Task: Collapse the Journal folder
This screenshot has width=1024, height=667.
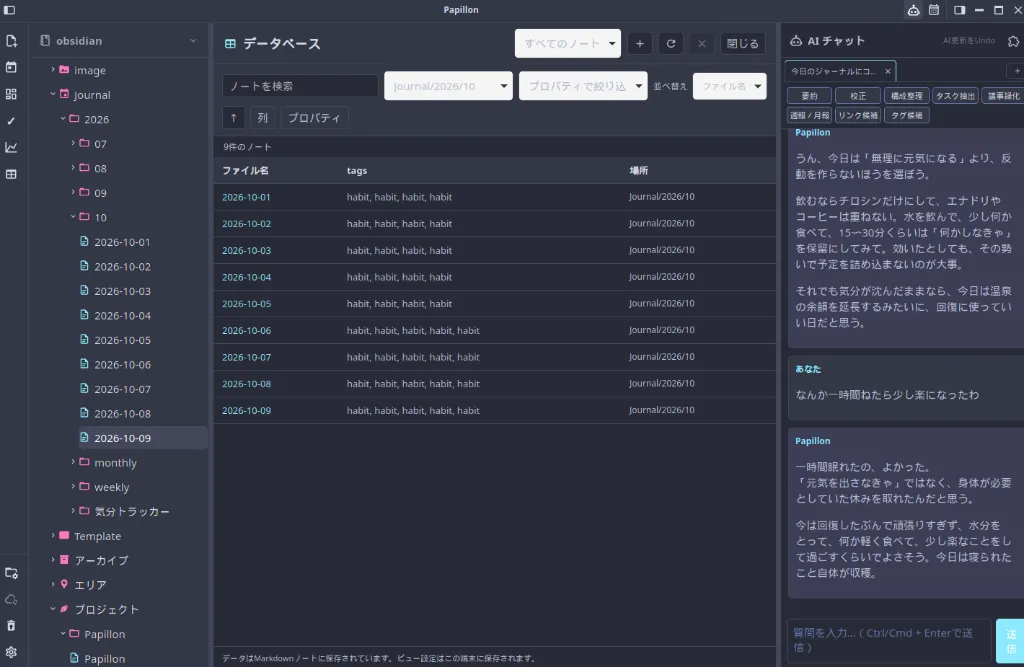Action: pos(53,94)
